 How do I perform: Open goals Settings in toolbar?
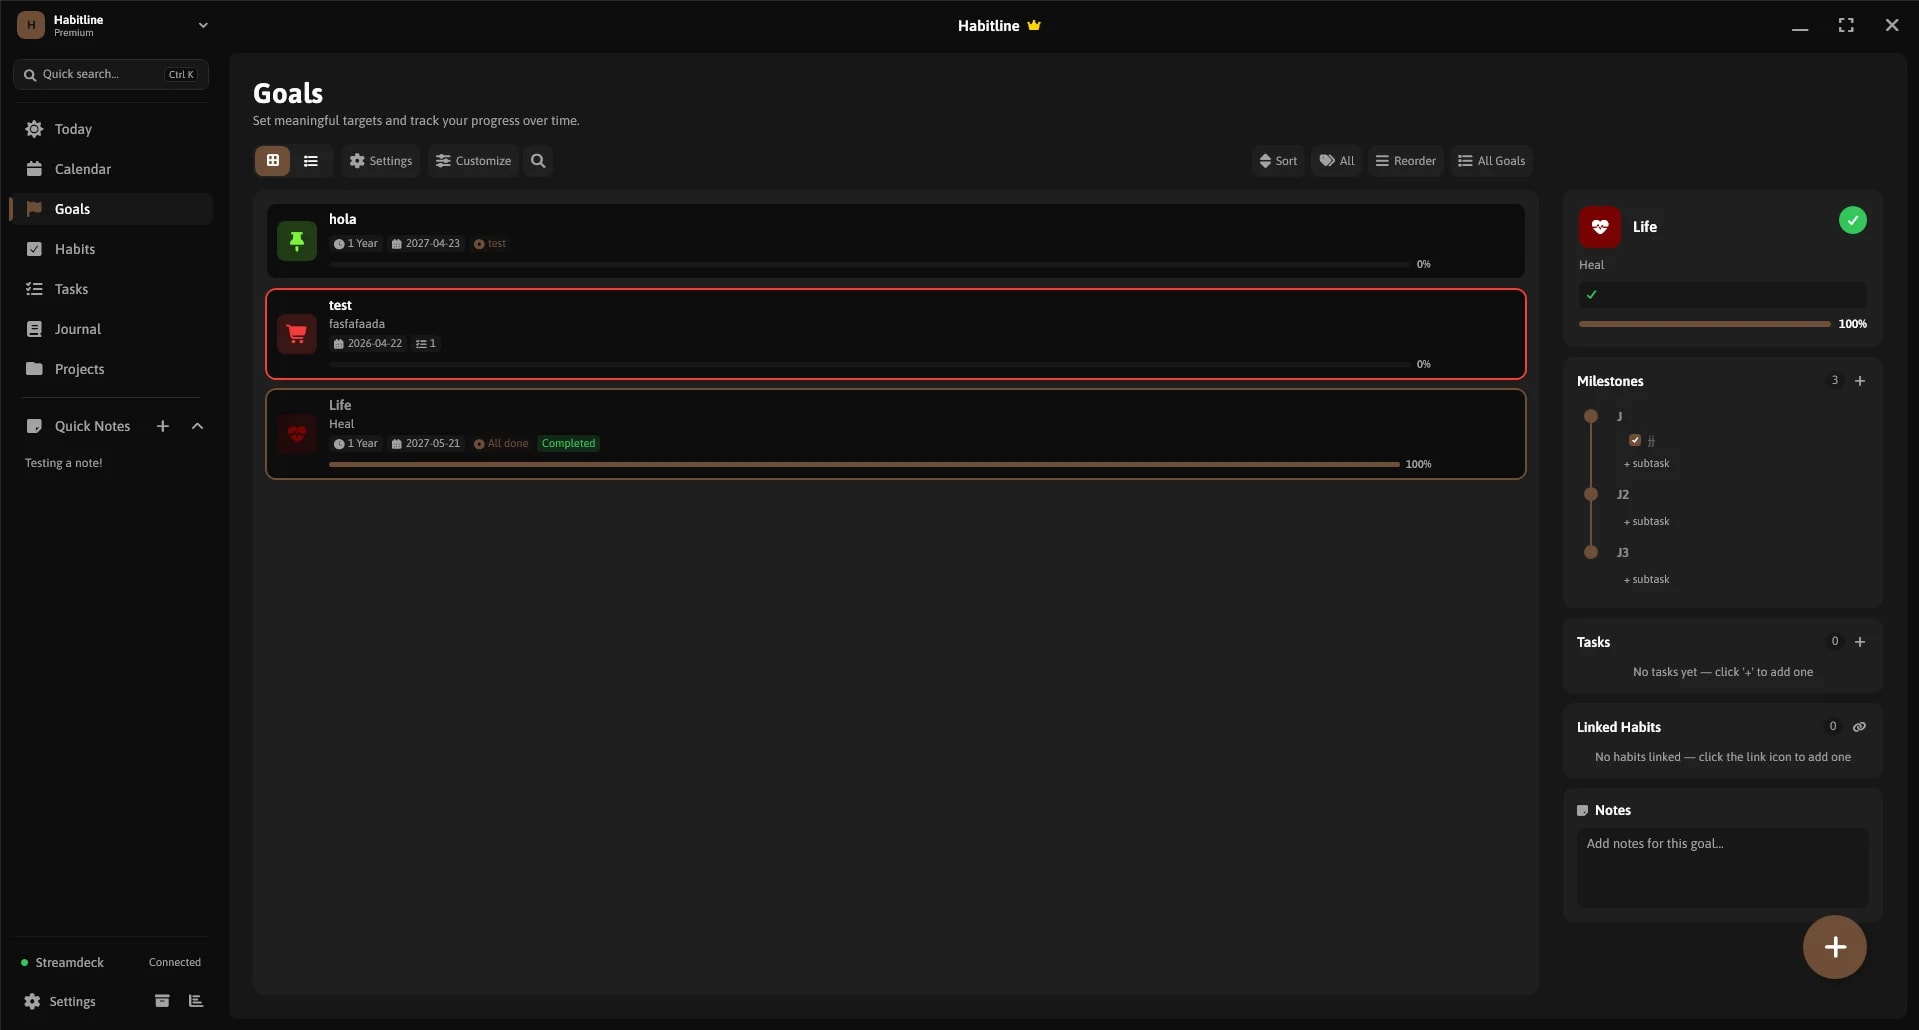pyautogui.click(x=381, y=161)
